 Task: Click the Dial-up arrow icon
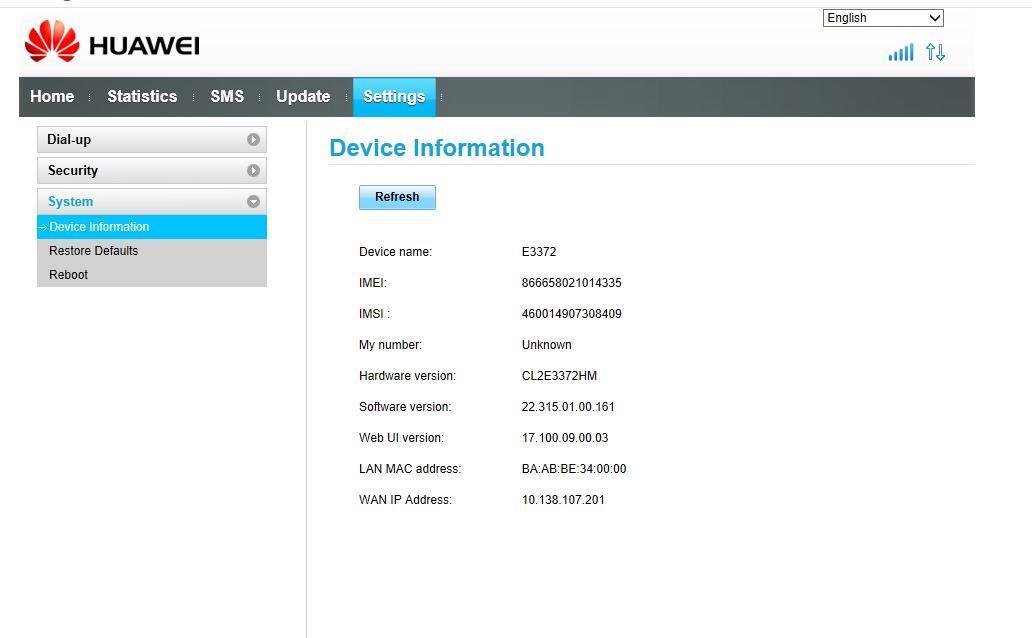pos(253,140)
